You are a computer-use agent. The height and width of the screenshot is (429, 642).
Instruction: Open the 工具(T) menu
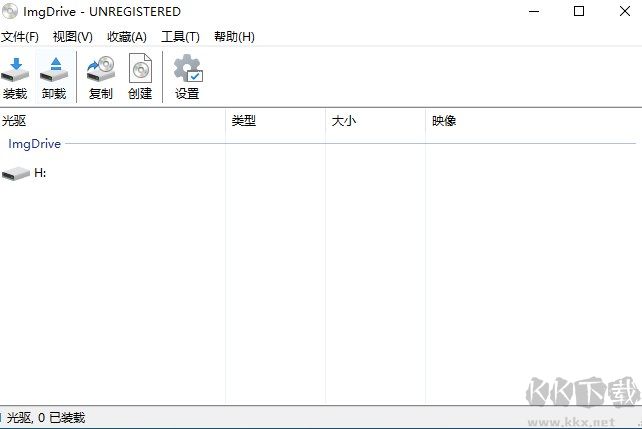tap(180, 37)
